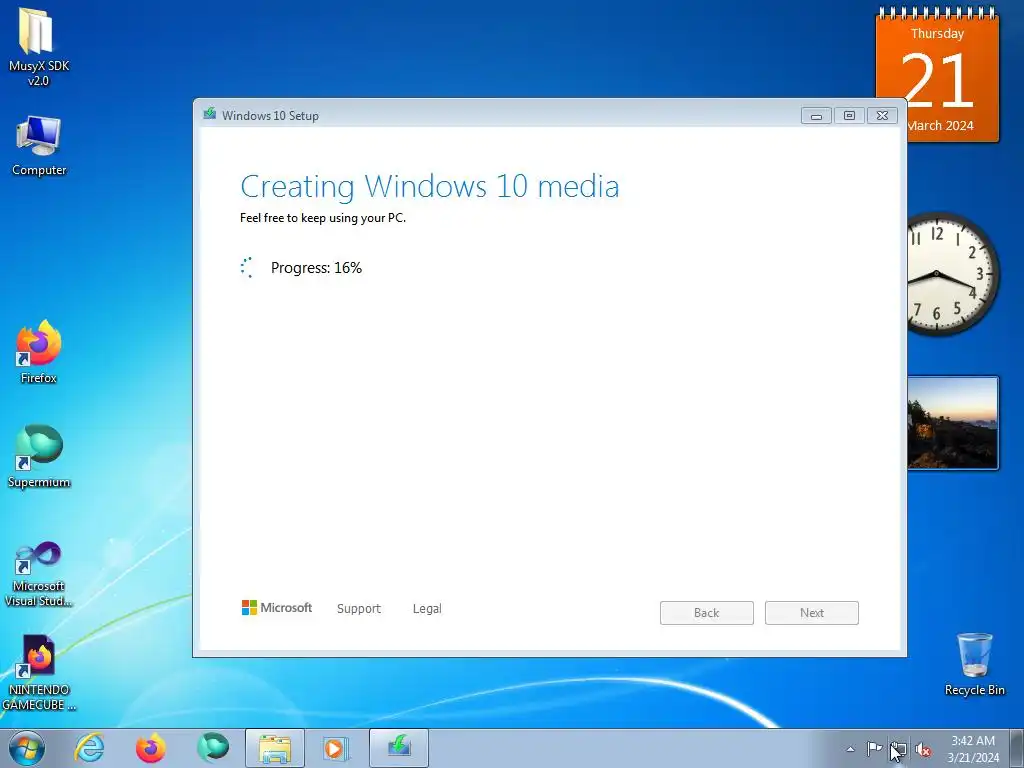Image resolution: width=1024 pixels, height=768 pixels.
Task: Click the Next button in Setup
Action: [812, 613]
